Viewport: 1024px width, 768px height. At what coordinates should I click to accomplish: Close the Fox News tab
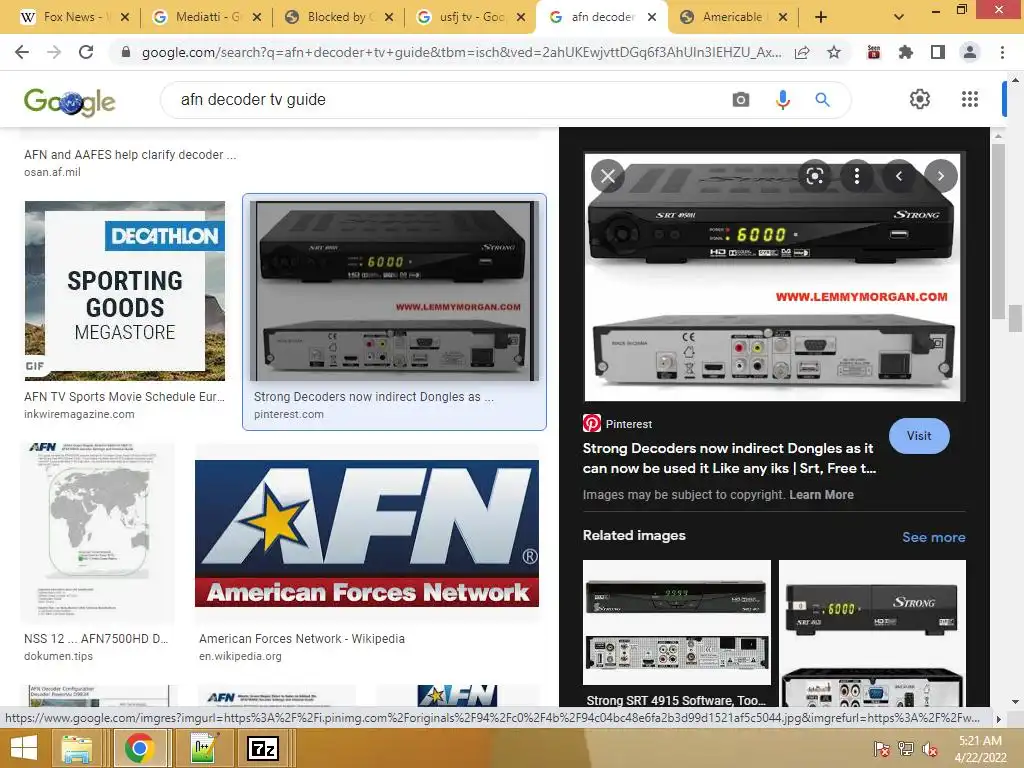pos(125,17)
